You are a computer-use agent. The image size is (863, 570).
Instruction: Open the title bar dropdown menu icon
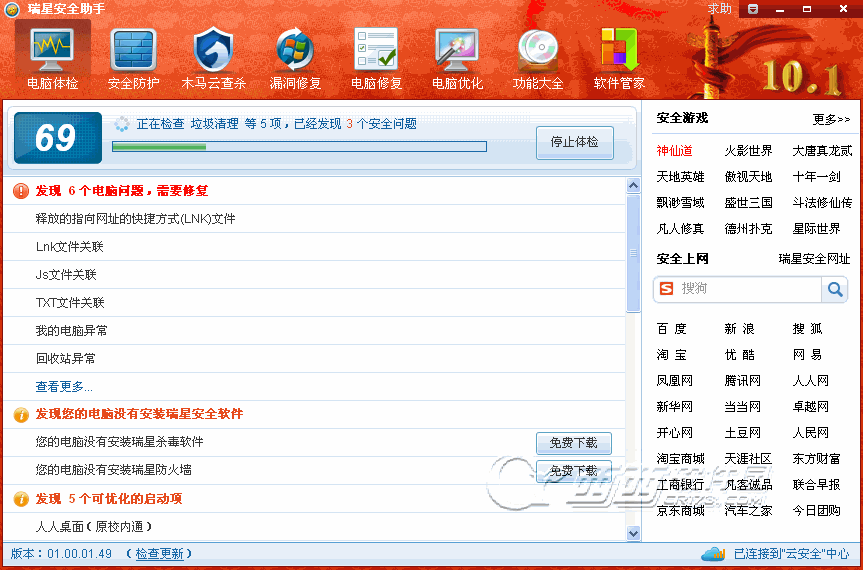(x=753, y=9)
